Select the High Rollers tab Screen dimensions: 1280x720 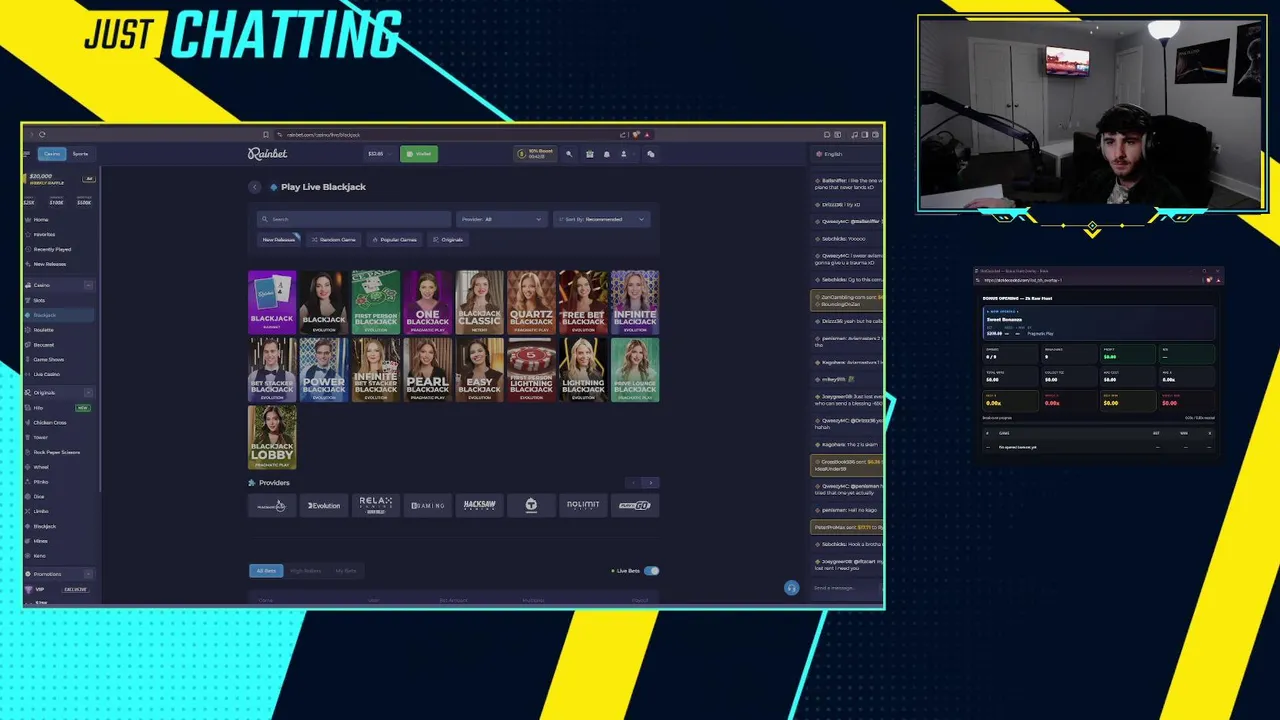coord(306,571)
